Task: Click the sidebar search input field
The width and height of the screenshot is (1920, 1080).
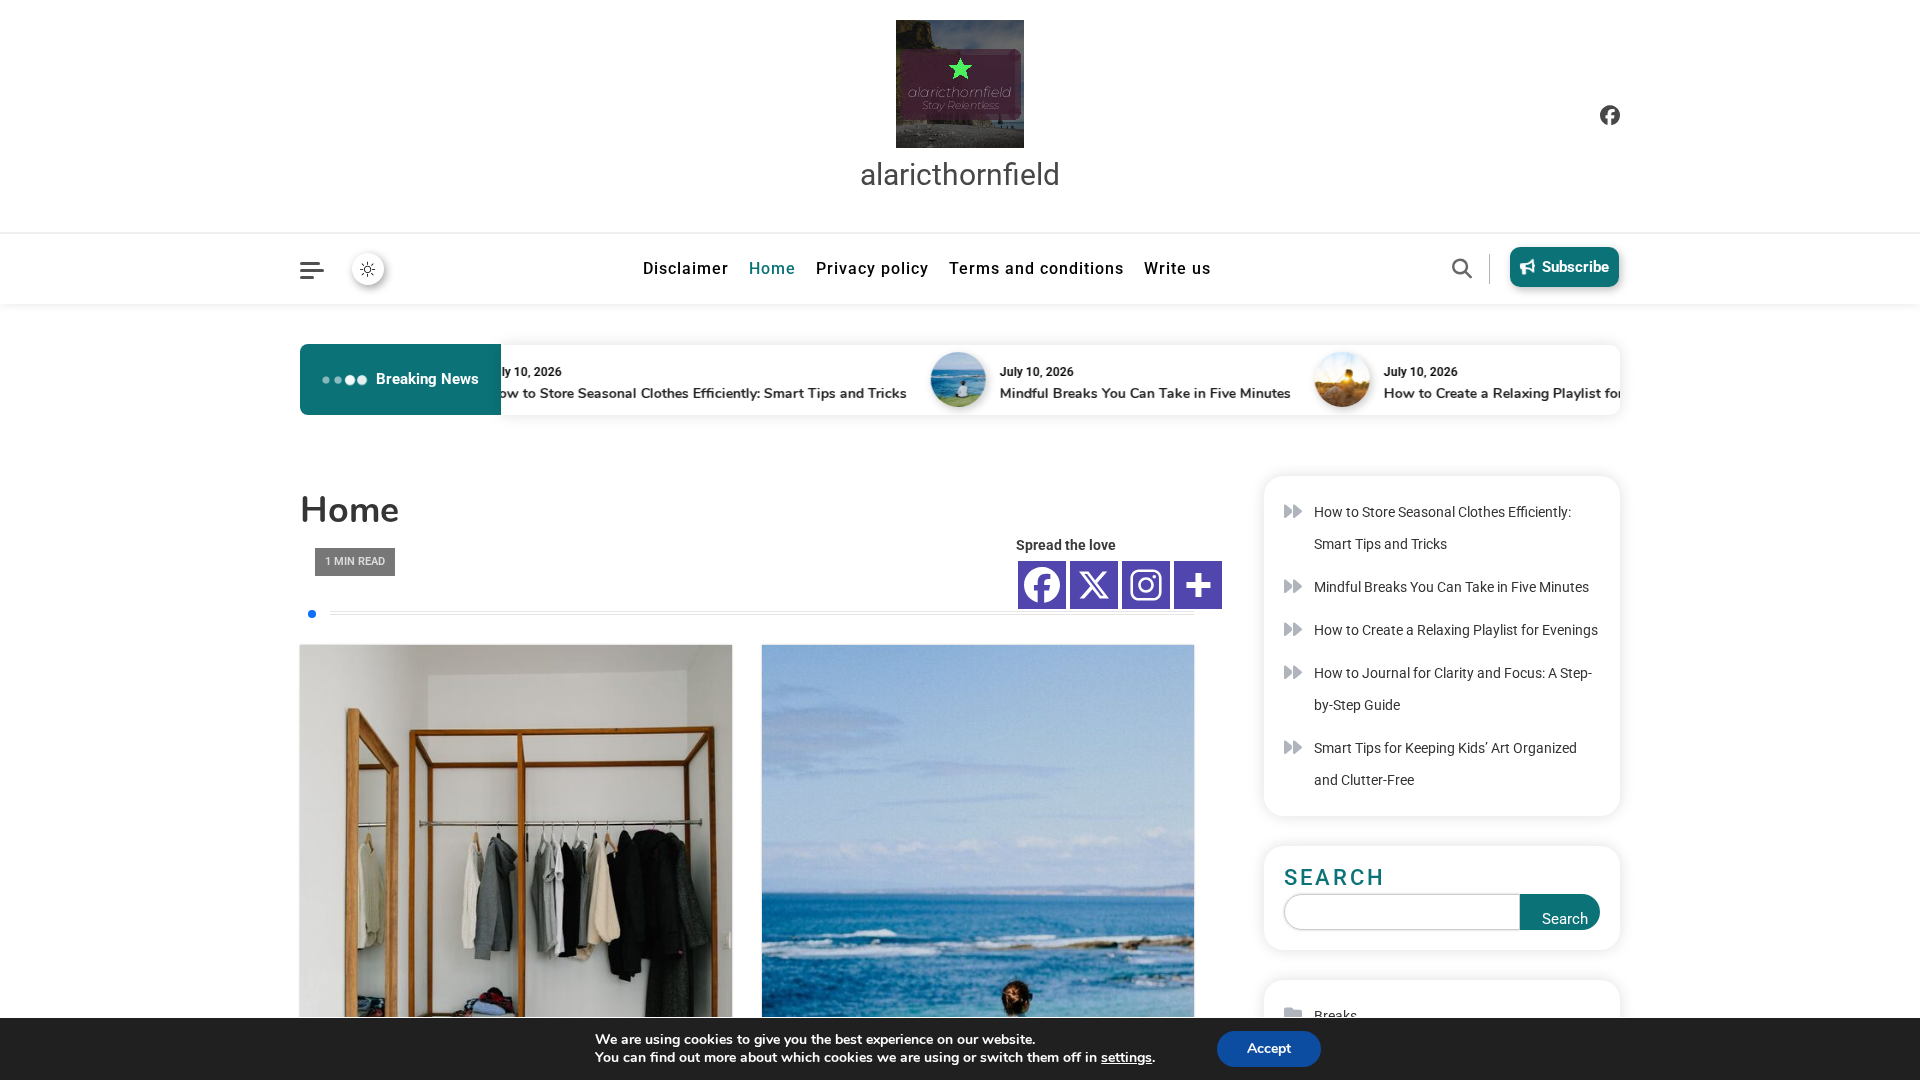Action: (1402, 912)
